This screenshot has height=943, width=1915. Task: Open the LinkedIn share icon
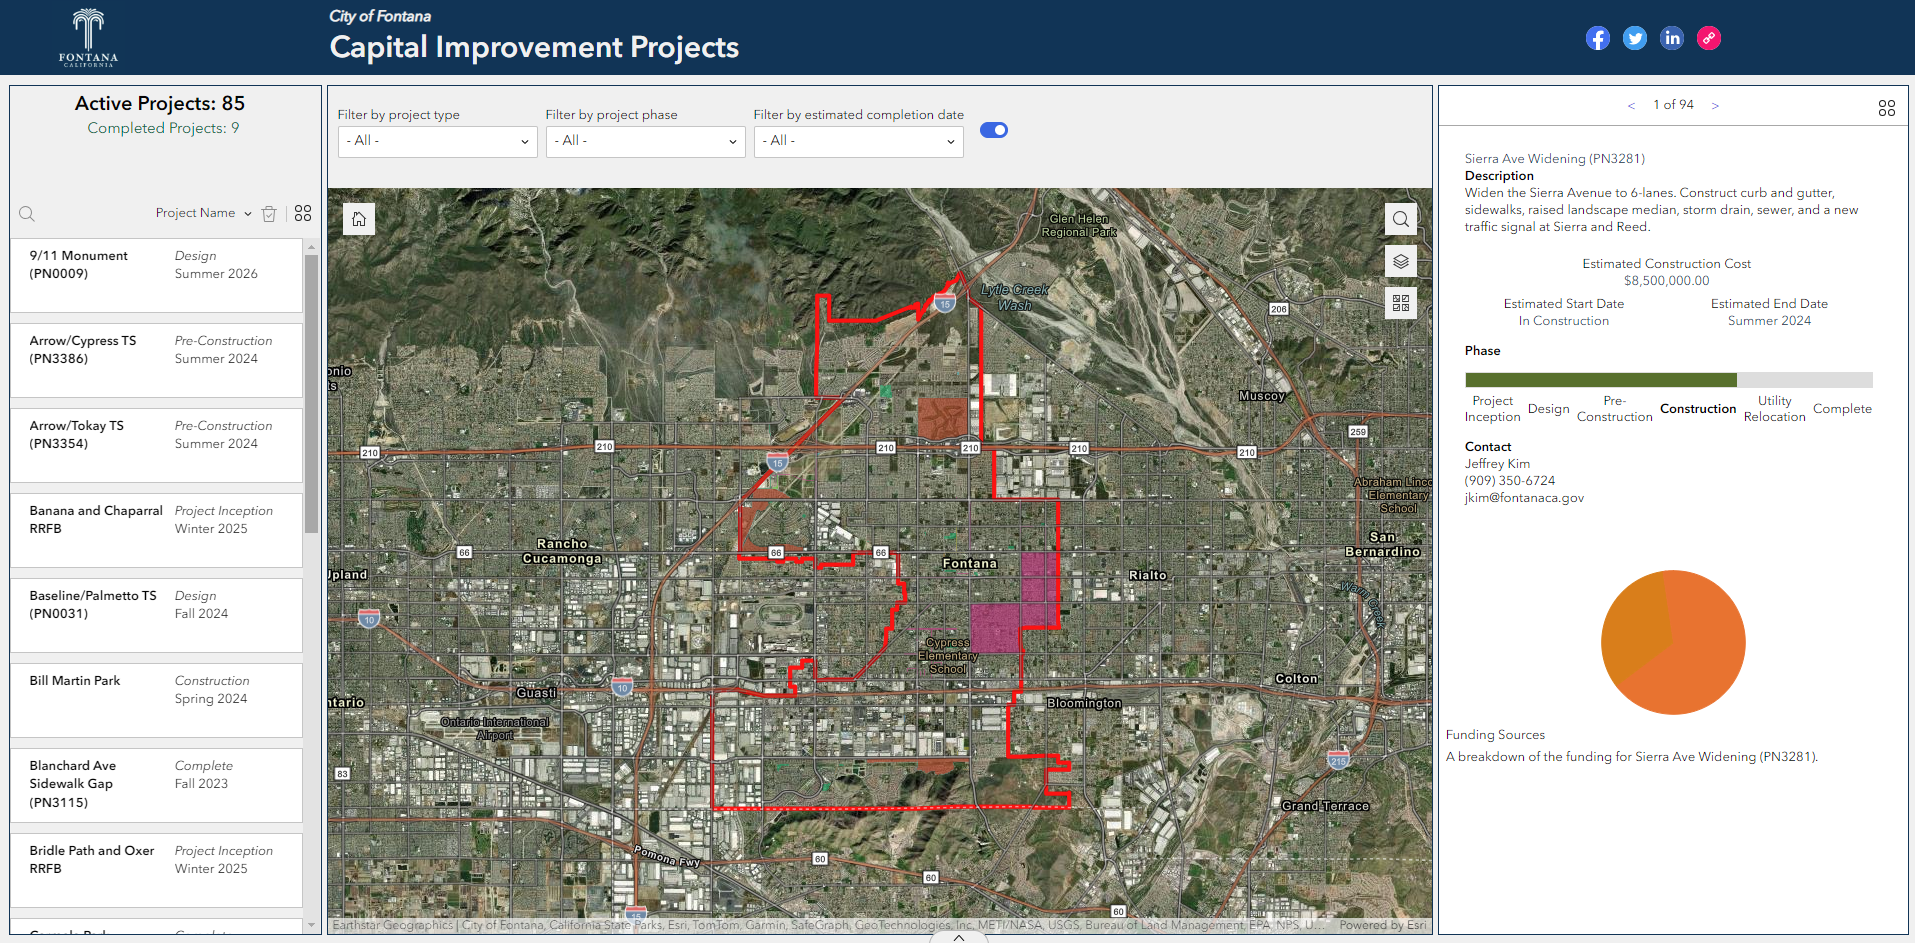click(1671, 38)
